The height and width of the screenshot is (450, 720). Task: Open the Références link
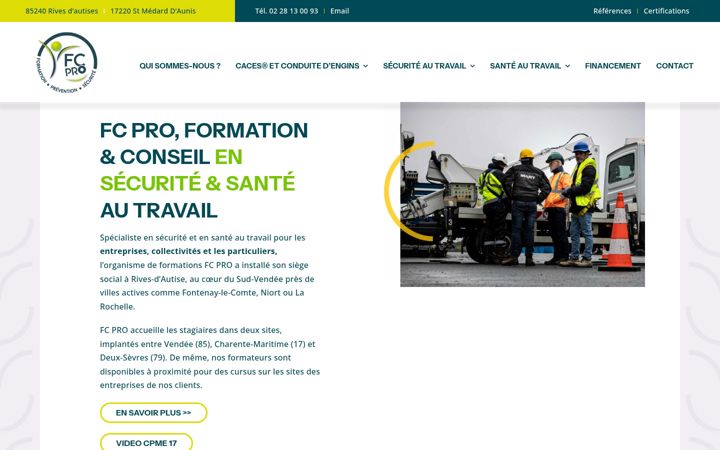tap(612, 11)
